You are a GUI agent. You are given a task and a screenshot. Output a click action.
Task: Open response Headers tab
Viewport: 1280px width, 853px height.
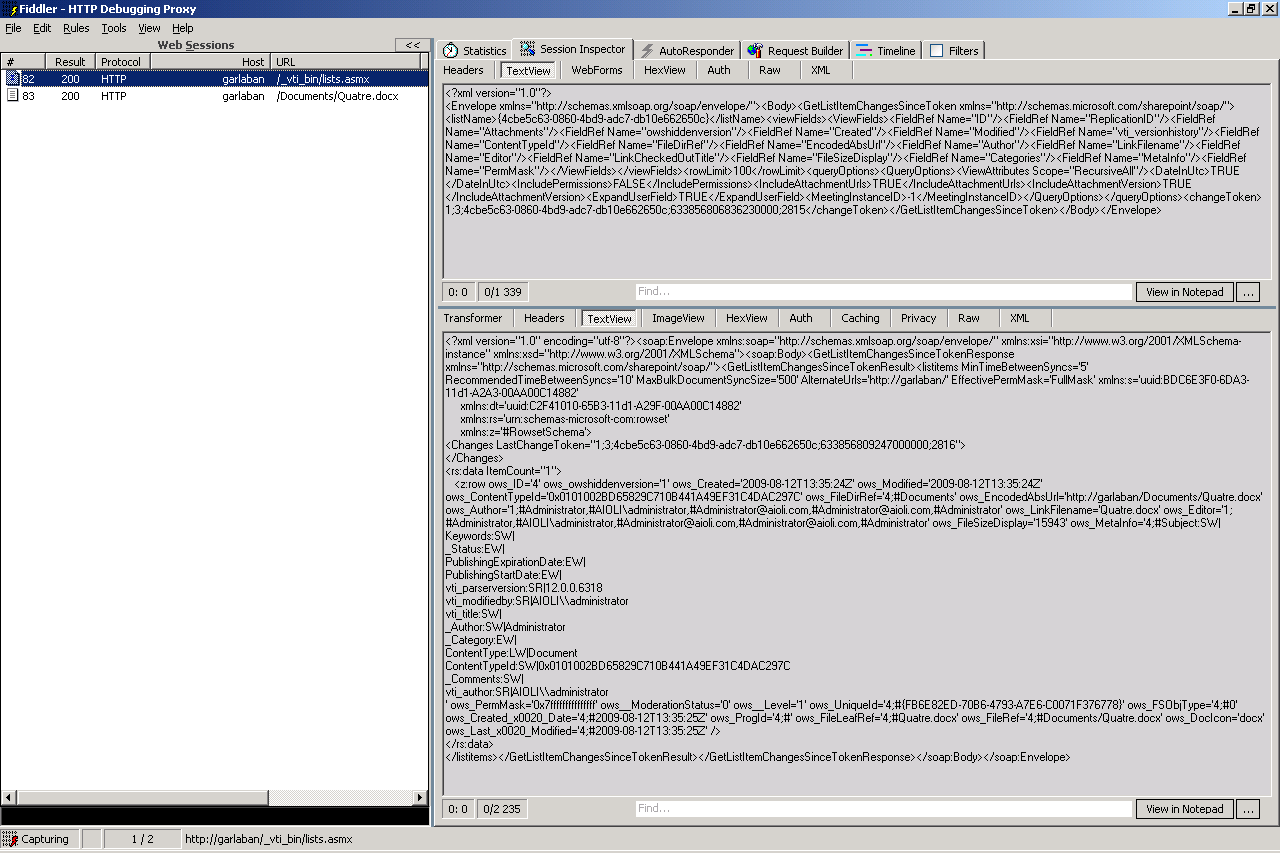tap(544, 318)
